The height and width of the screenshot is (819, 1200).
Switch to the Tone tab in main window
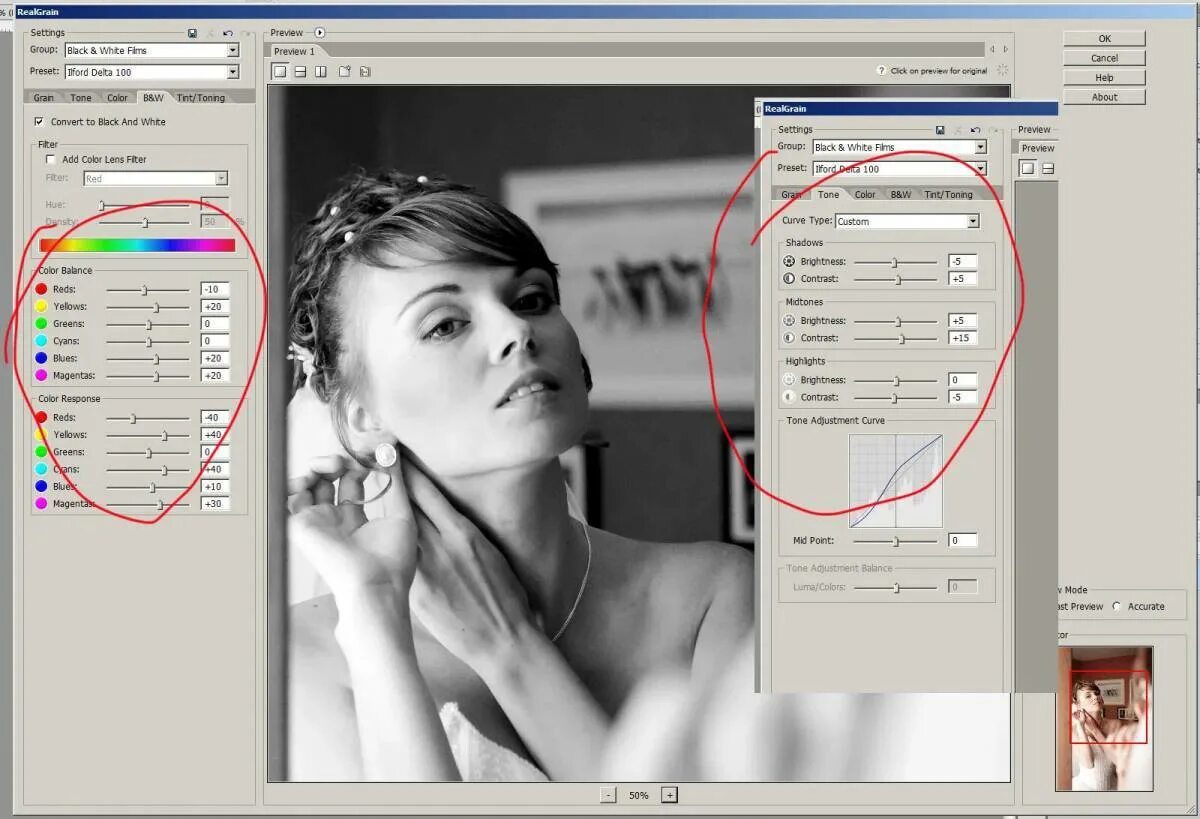[81, 97]
